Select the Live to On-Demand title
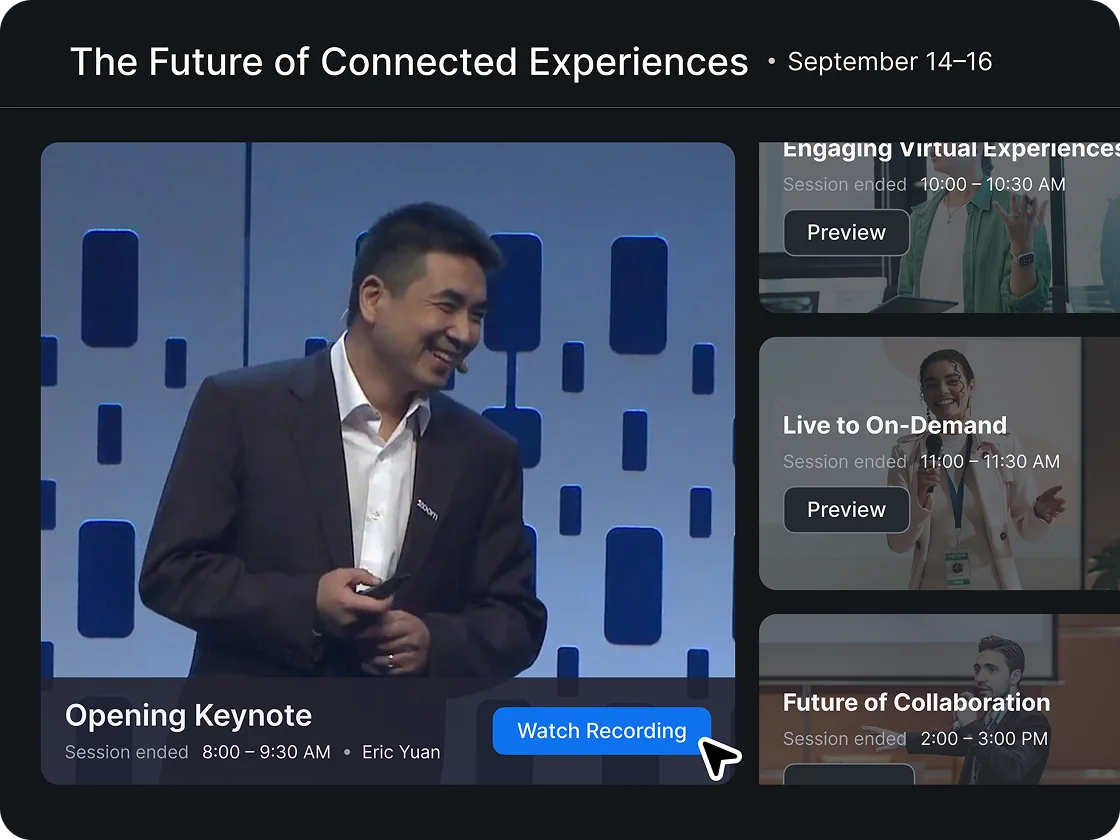The image size is (1120, 840). click(894, 425)
